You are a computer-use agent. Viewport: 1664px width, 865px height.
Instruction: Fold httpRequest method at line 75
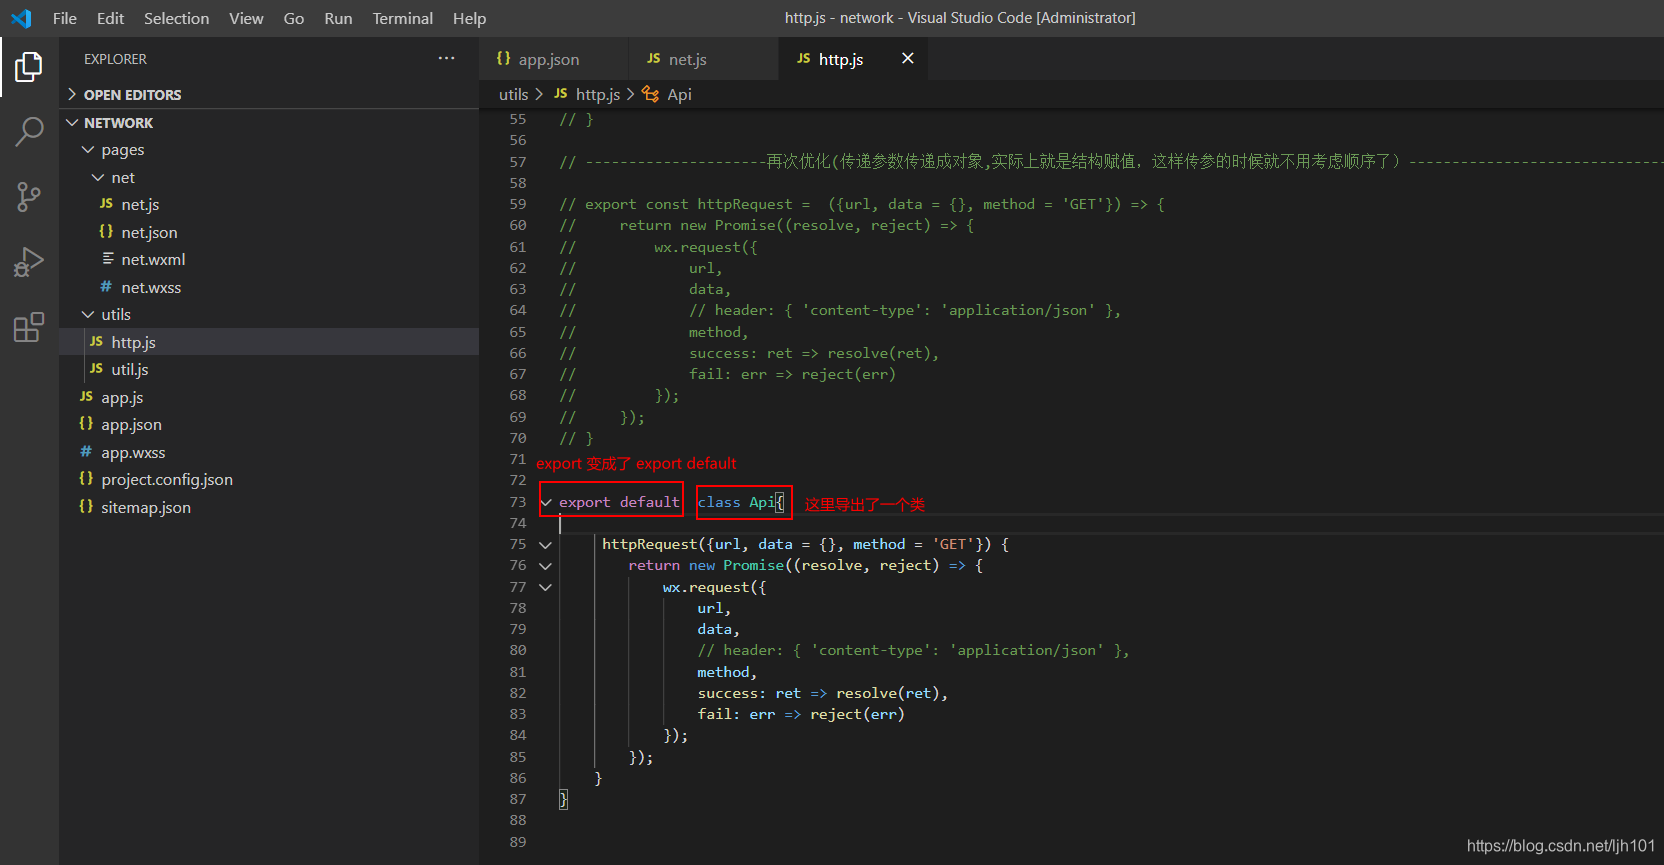(x=546, y=545)
